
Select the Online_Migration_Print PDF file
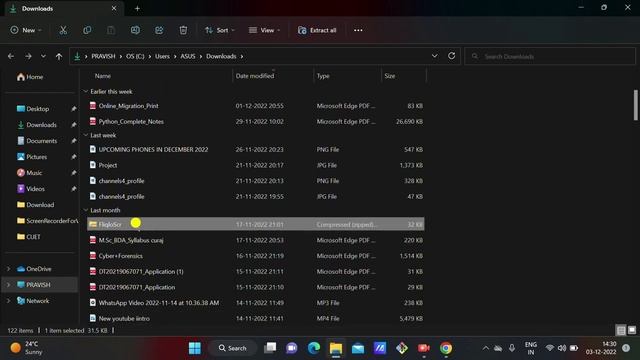click(x=256, y=106)
